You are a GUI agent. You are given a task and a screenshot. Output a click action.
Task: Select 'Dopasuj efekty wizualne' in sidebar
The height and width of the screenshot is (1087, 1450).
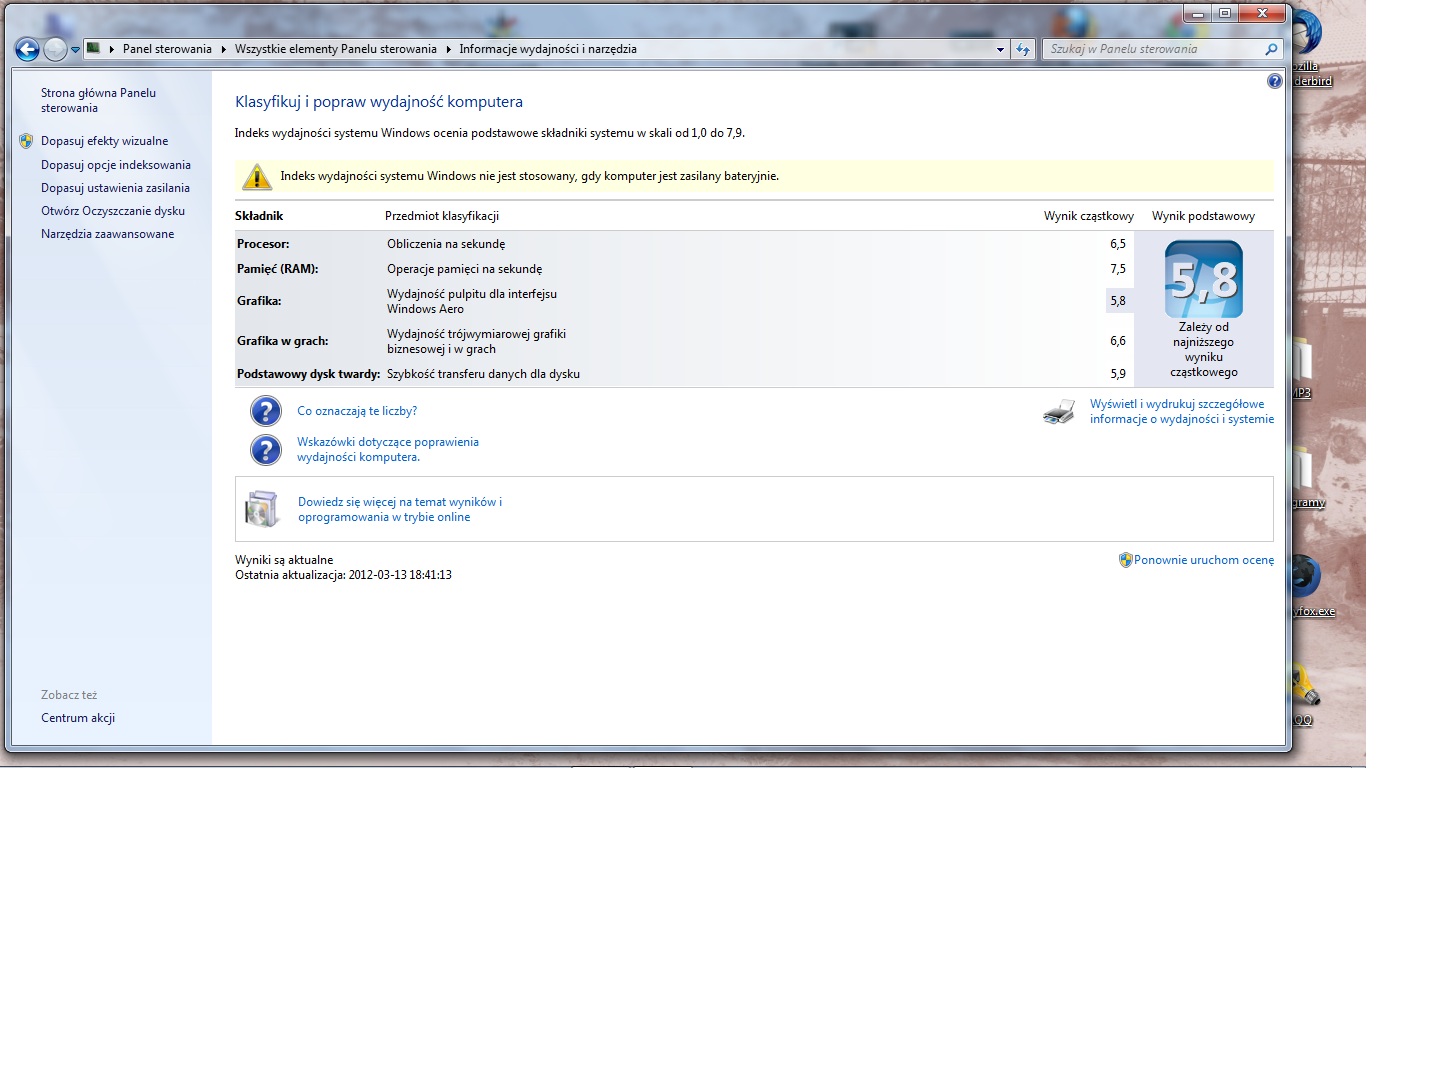click(x=104, y=141)
